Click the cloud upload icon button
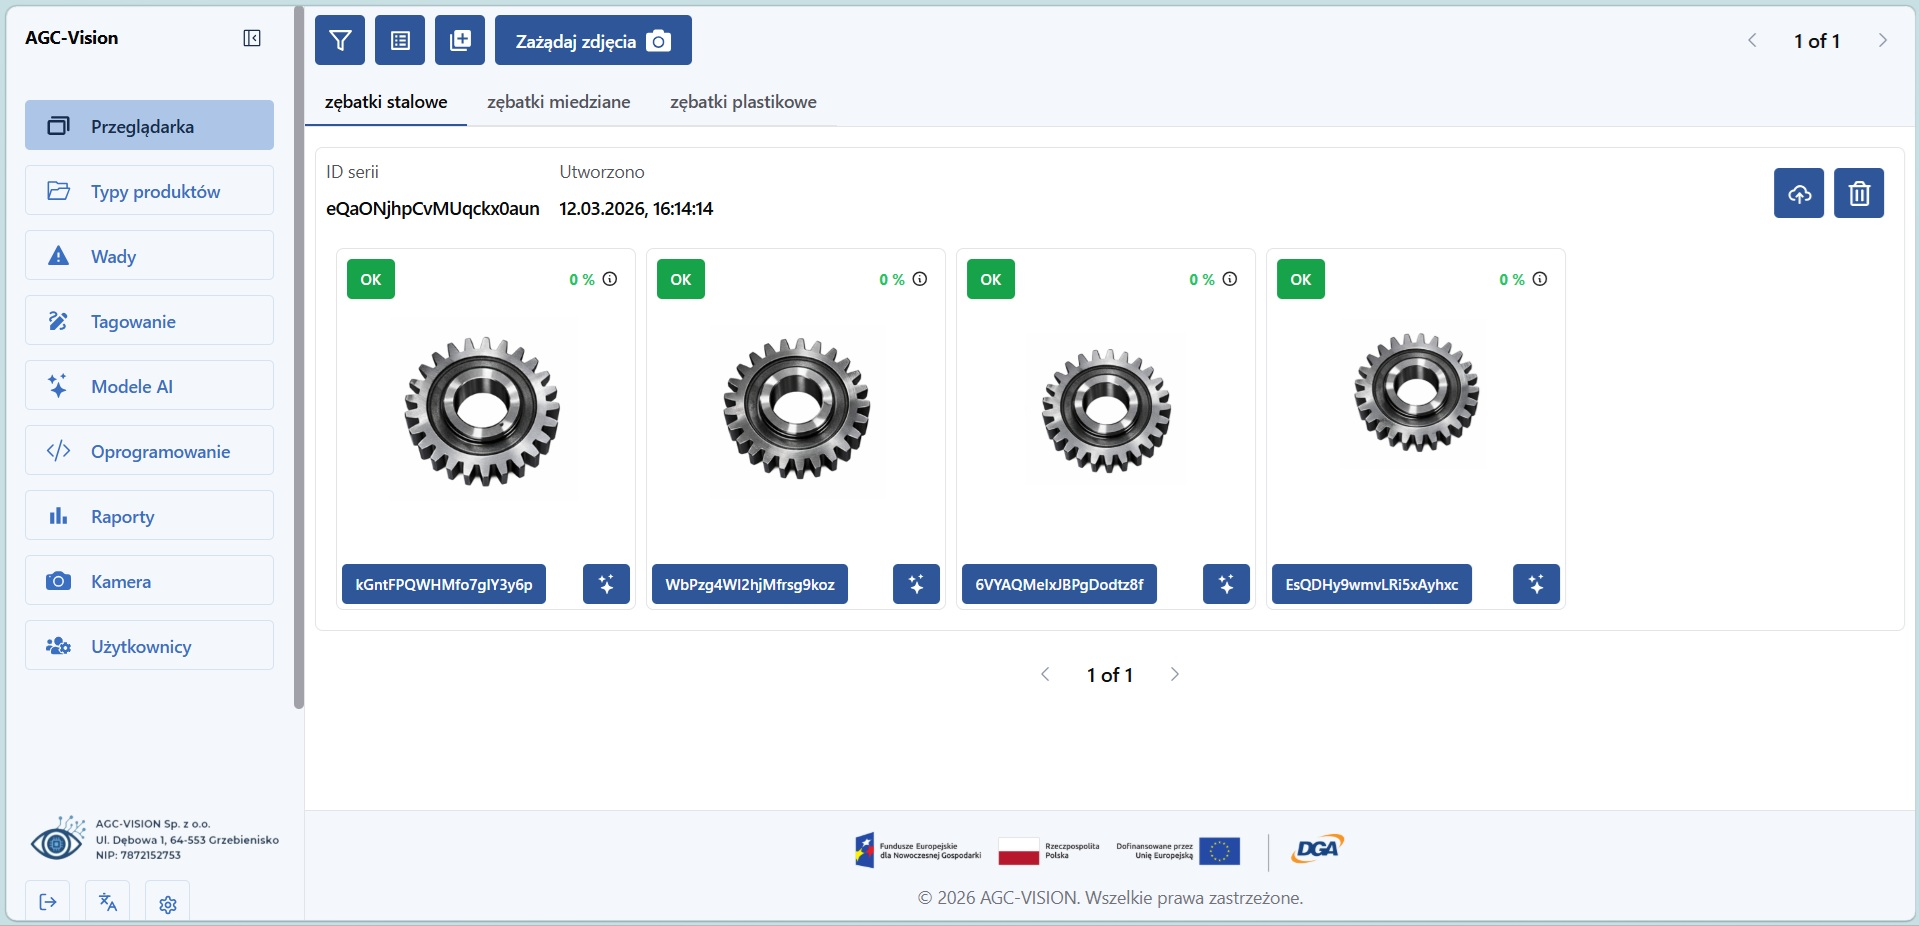This screenshot has width=1919, height=926. [1798, 193]
